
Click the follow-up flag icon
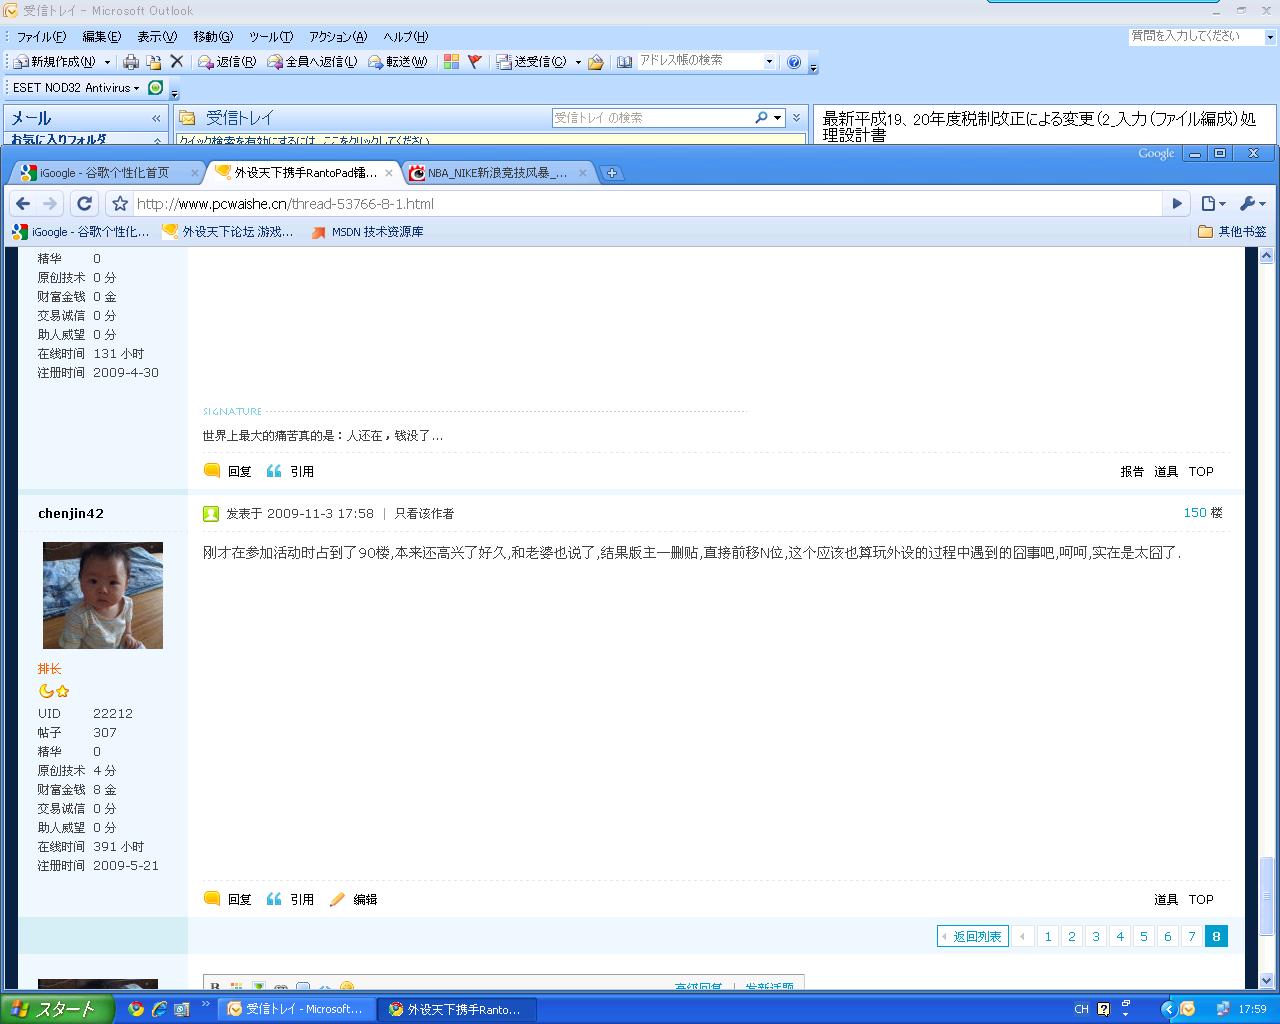click(x=475, y=62)
